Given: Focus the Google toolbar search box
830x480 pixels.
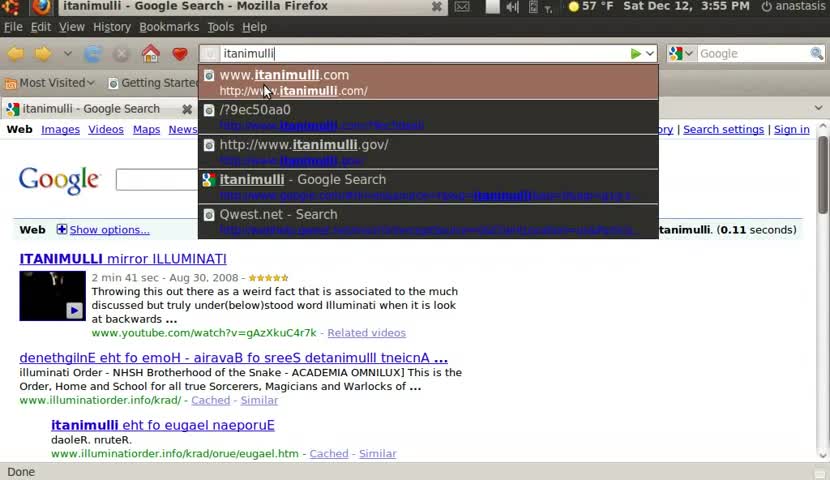Looking at the screenshot, I should pyautogui.click(x=753, y=53).
